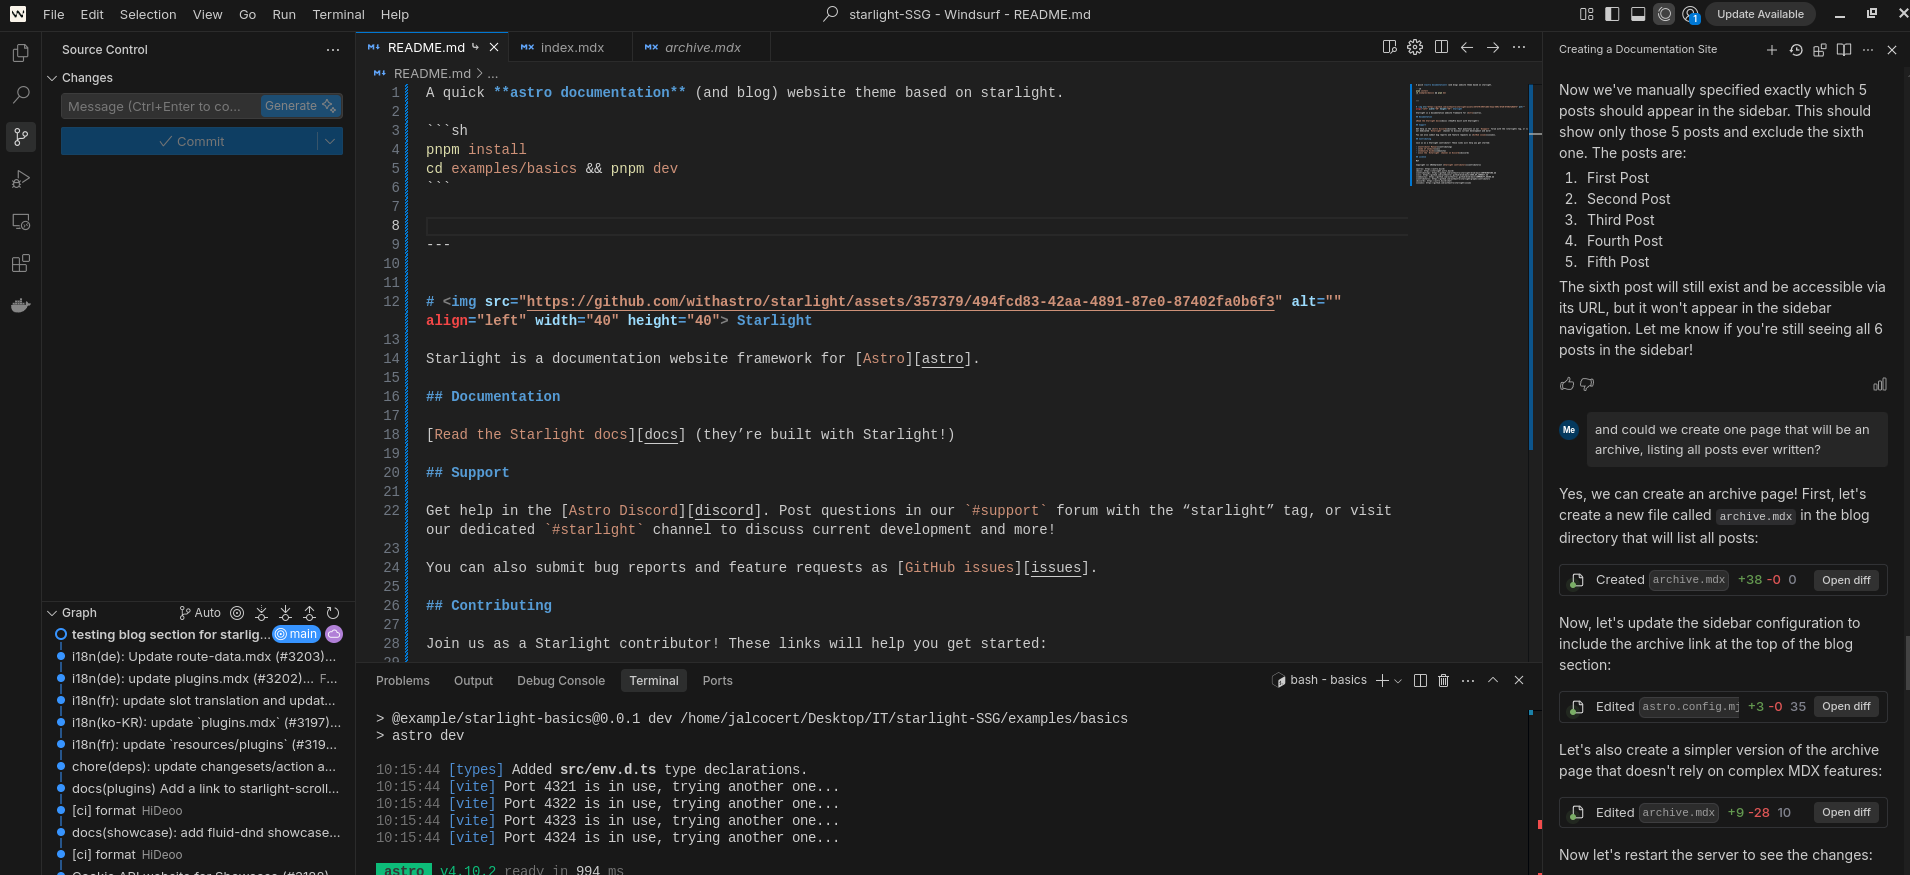This screenshot has width=1910, height=875.
Task: Select the Source Control activity bar icon
Action: click(20, 137)
